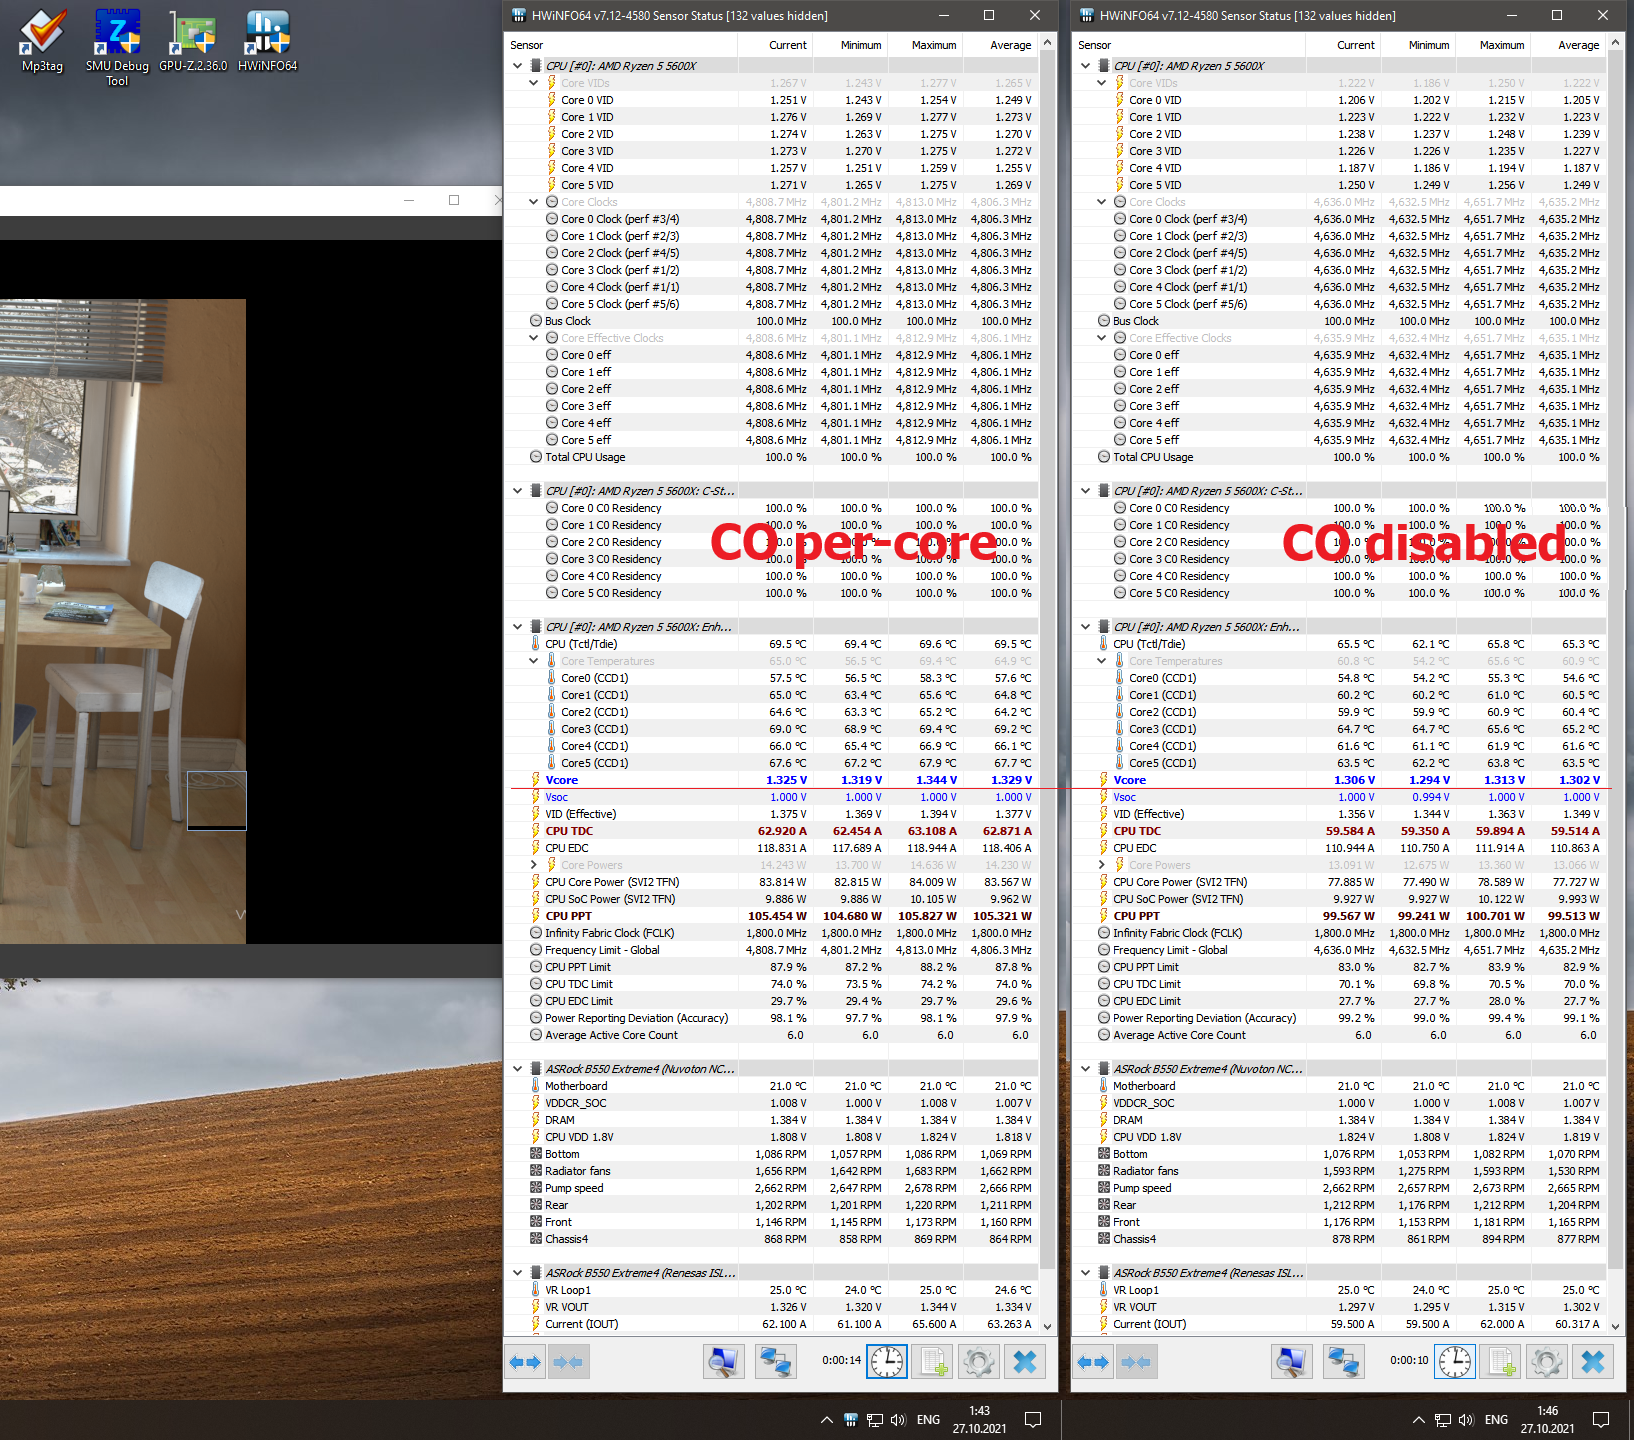The width and height of the screenshot is (1634, 1440).
Task: Reset the clock timer in right HWiNFO window
Action: point(1455,1361)
